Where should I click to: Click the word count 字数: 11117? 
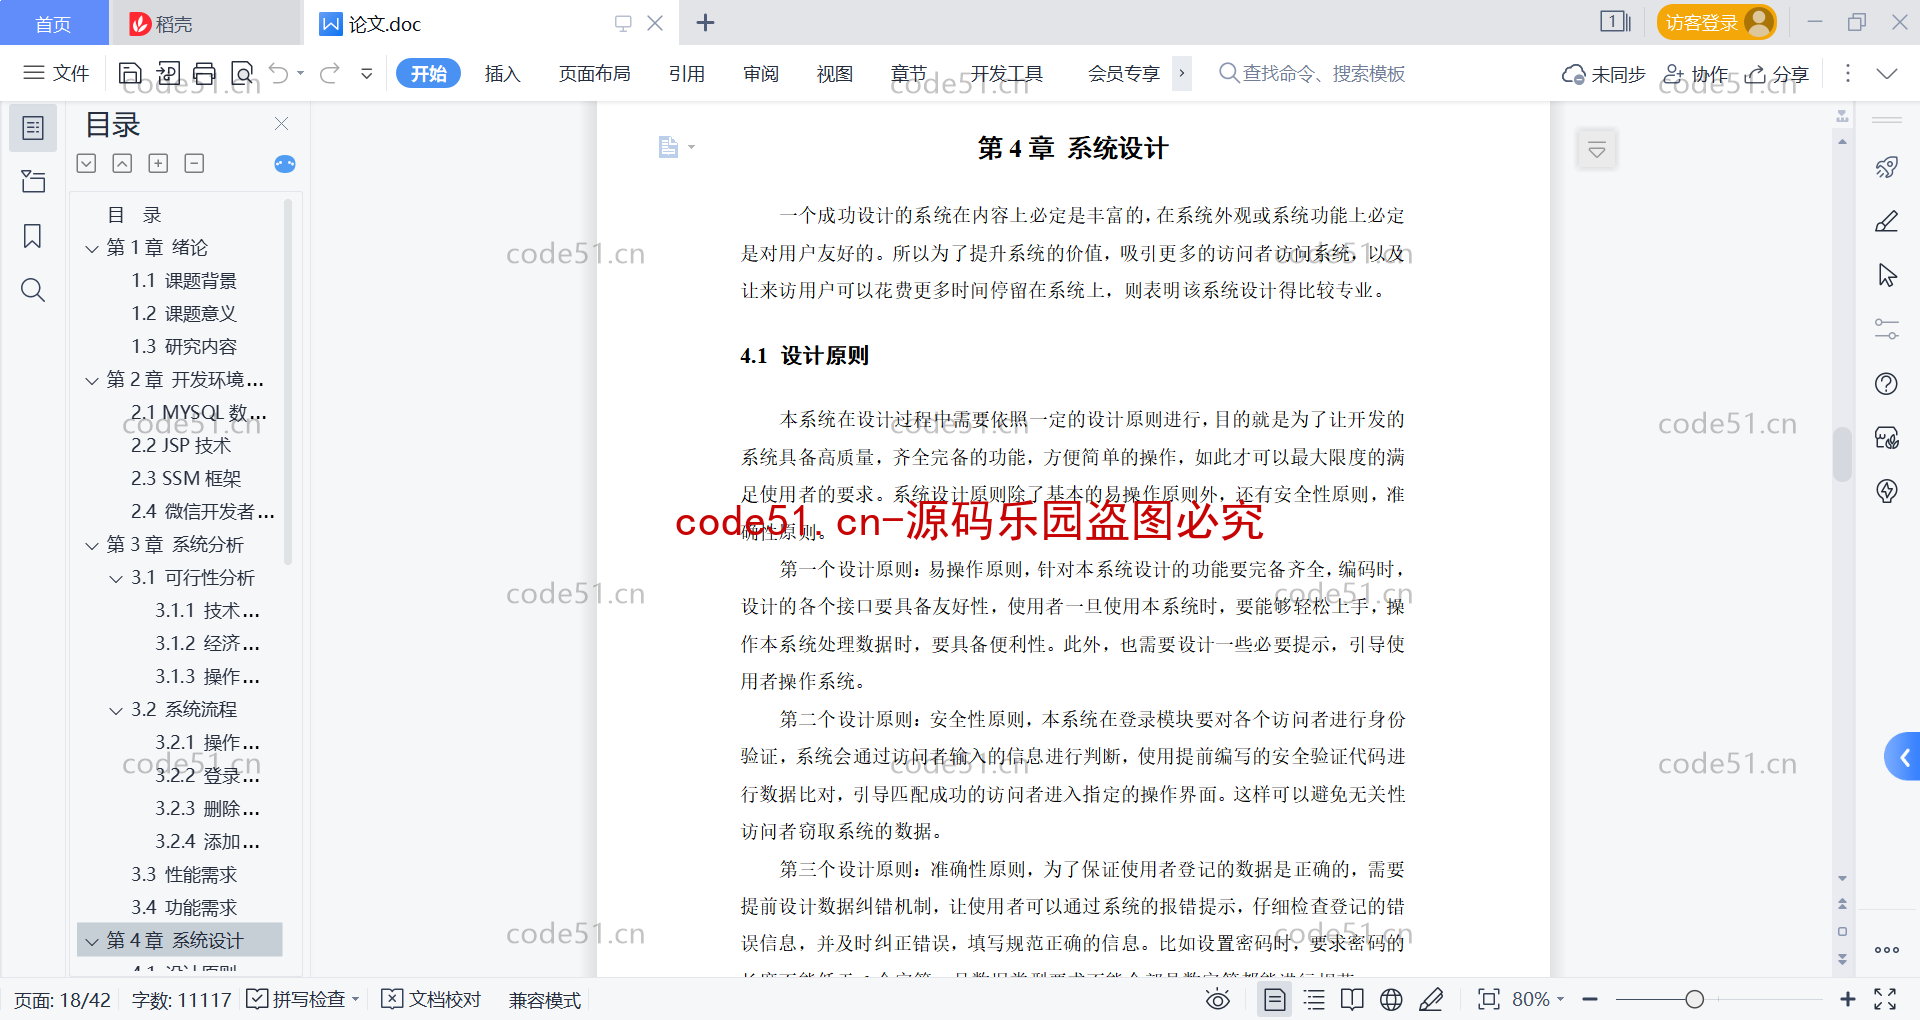181,999
